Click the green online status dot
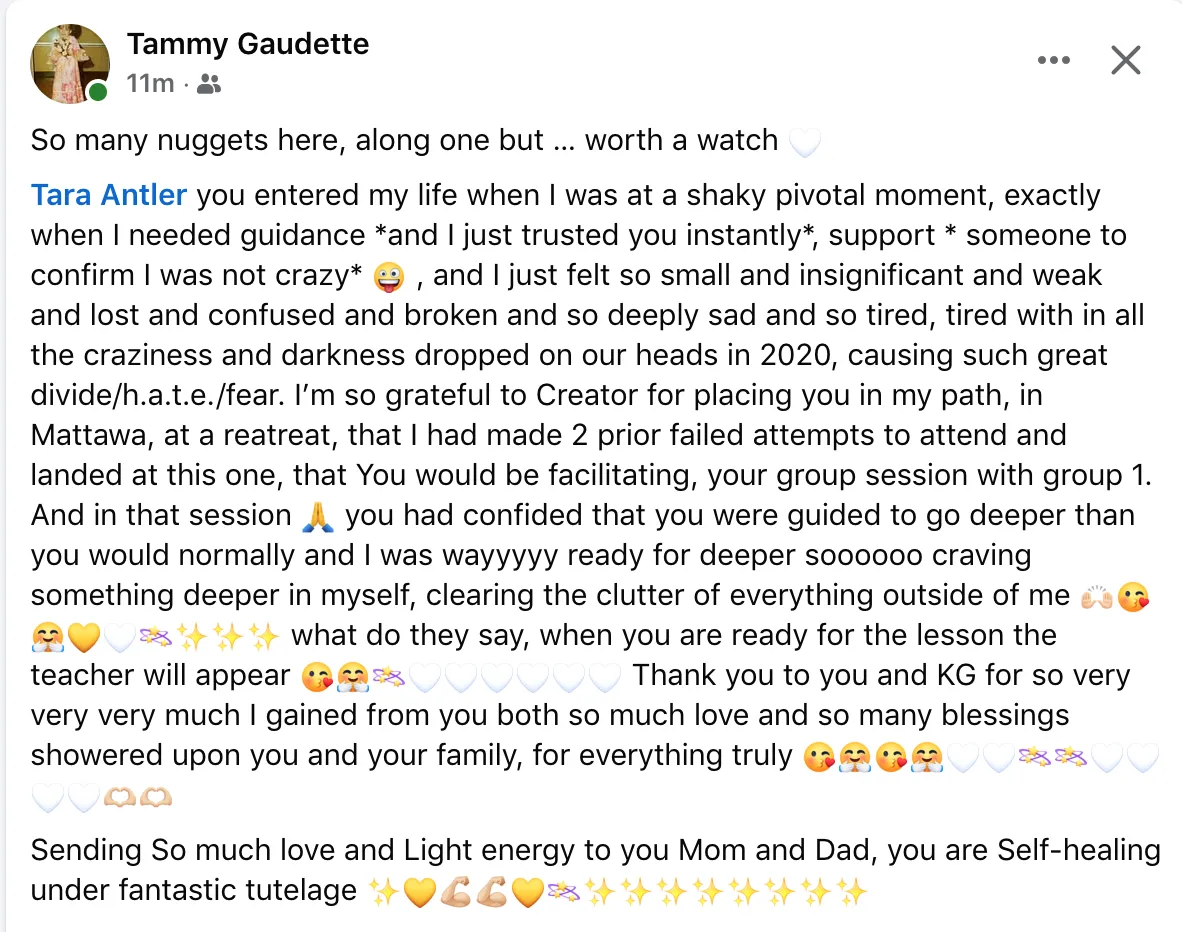Screen dimensions: 1182x932 97,92
